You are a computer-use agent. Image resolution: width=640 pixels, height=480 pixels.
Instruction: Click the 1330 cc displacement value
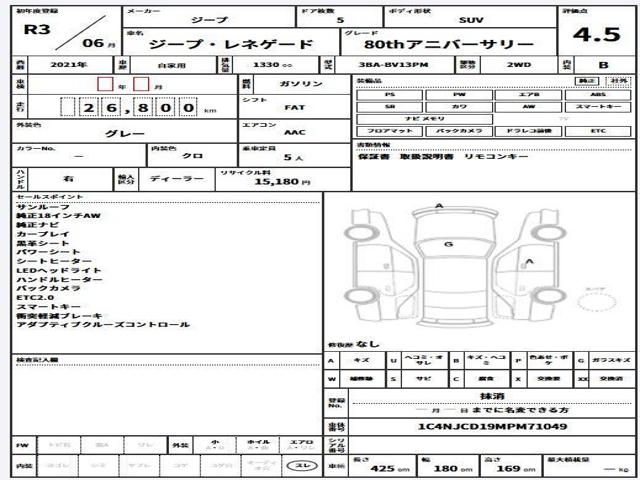pos(272,65)
